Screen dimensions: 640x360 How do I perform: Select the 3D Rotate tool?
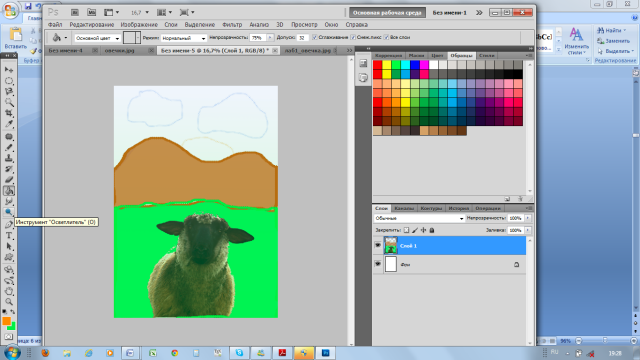click(9, 270)
